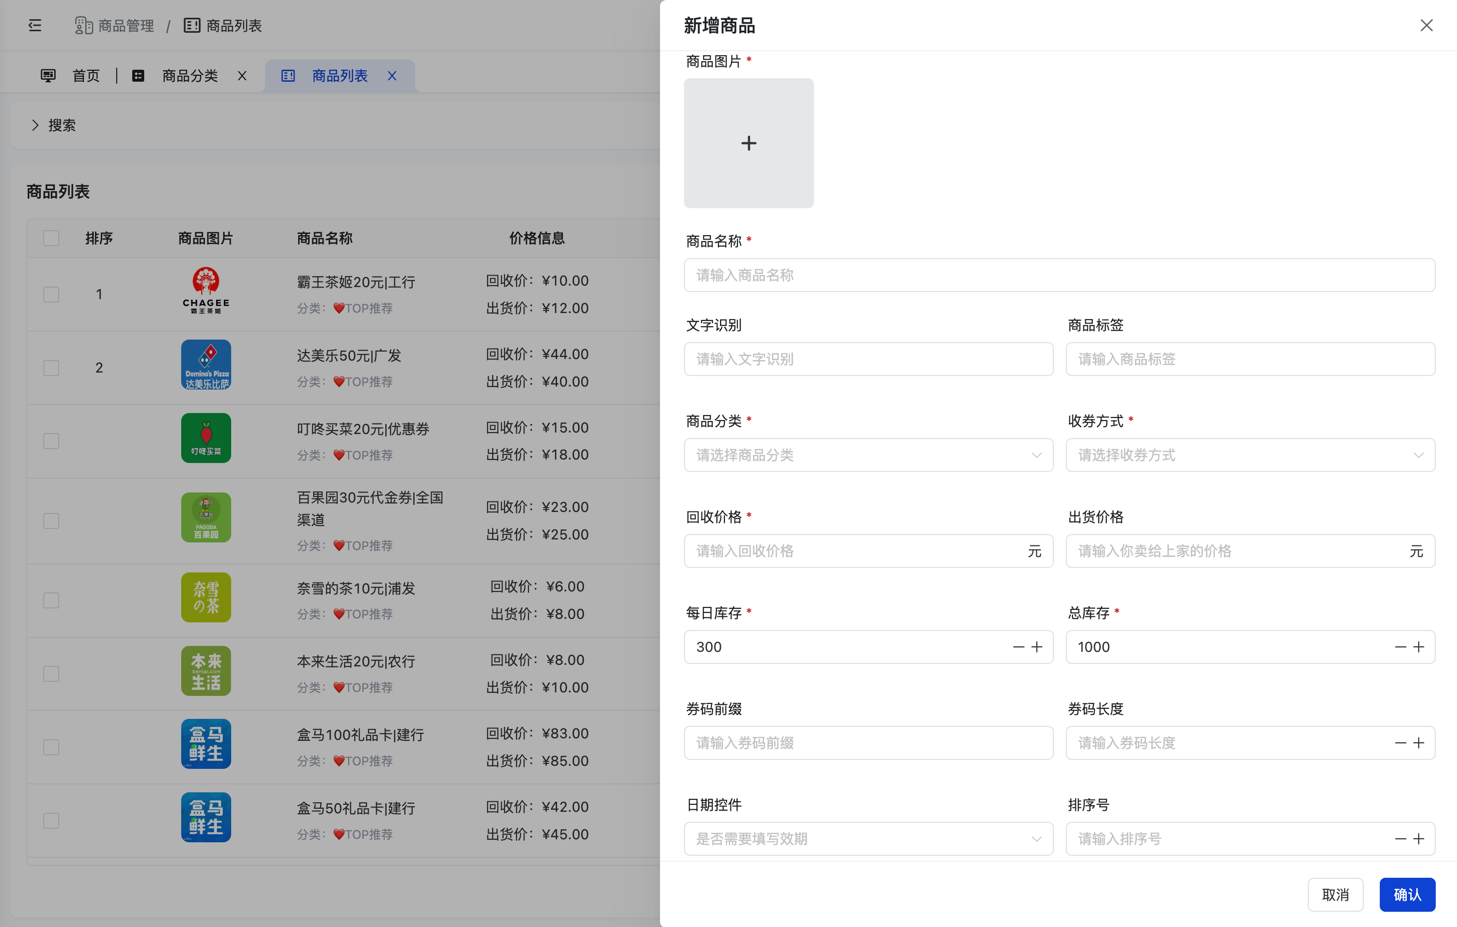Close the 商品列表 tab with its X
The height and width of the screenshot is (927, 1457).
[392, 76]
